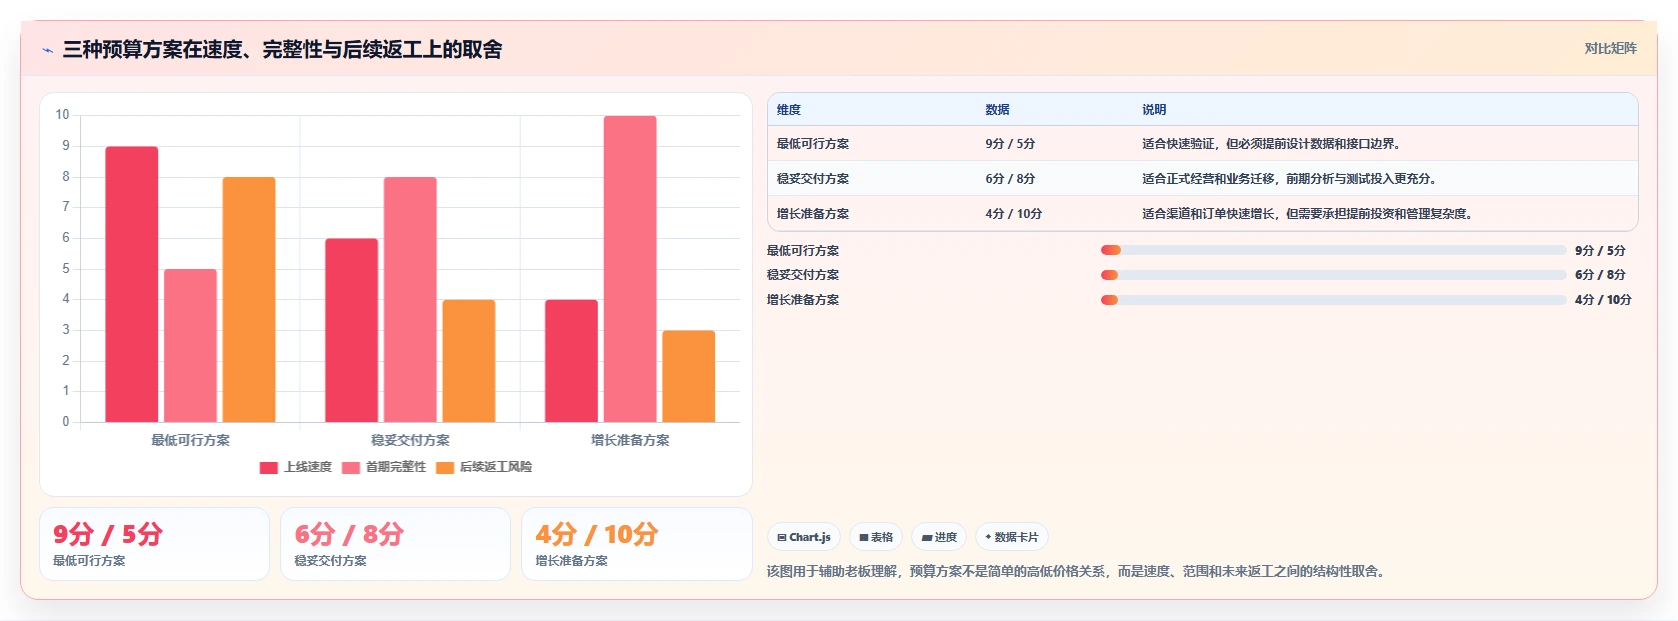Click the tallest 首期完整性 bar for 增长准备方案
Screen dimensions: 1678x621
pos(630,269)
